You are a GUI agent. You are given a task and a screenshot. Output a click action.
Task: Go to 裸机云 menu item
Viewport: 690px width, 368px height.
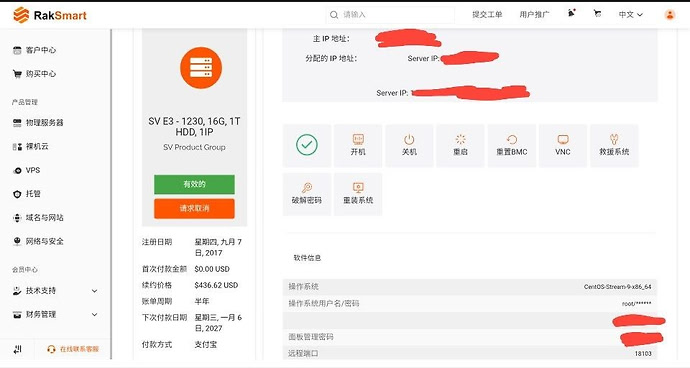point(37,147)
